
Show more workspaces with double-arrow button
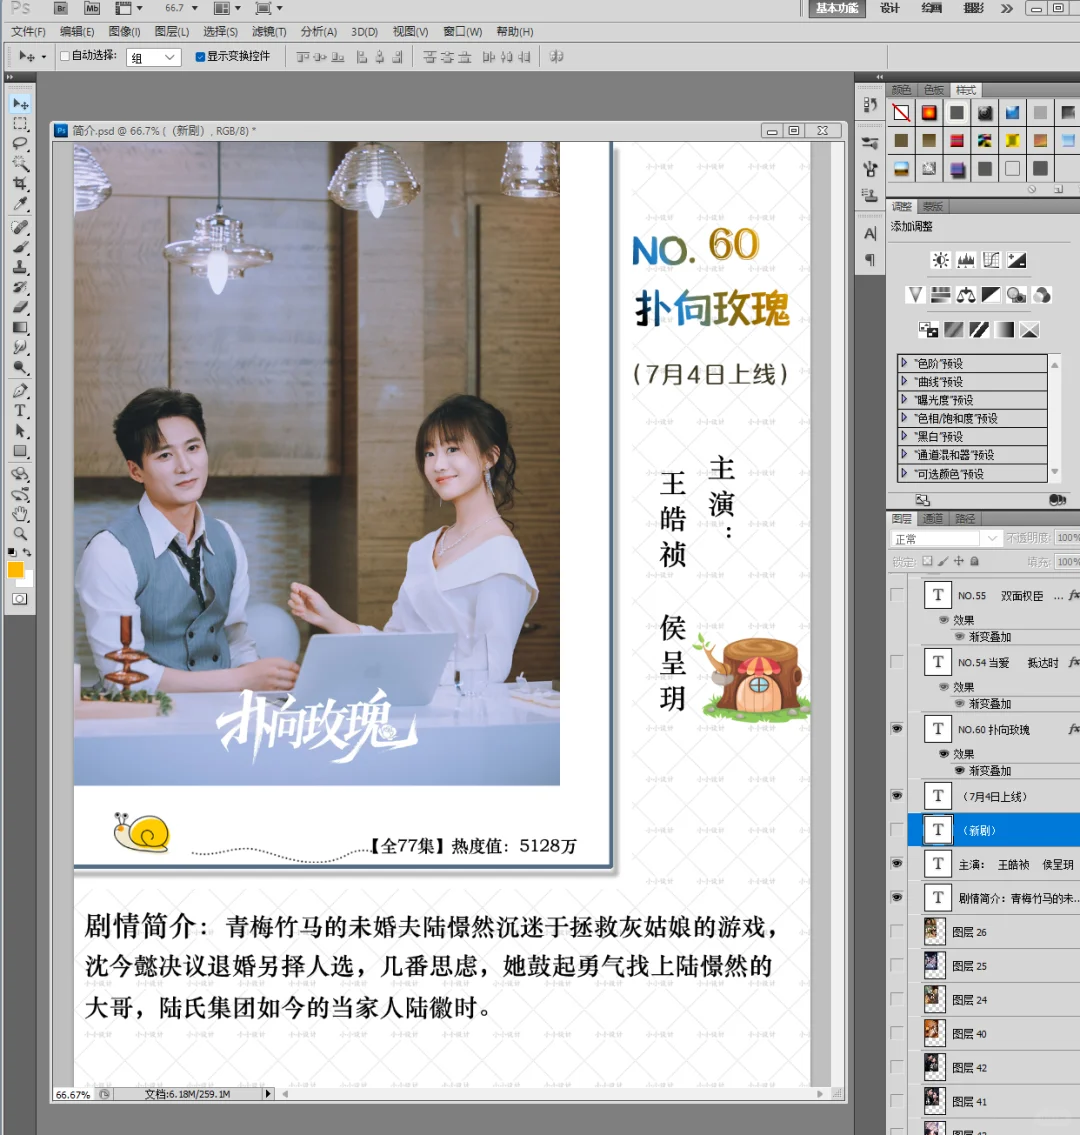[1006, 9]
